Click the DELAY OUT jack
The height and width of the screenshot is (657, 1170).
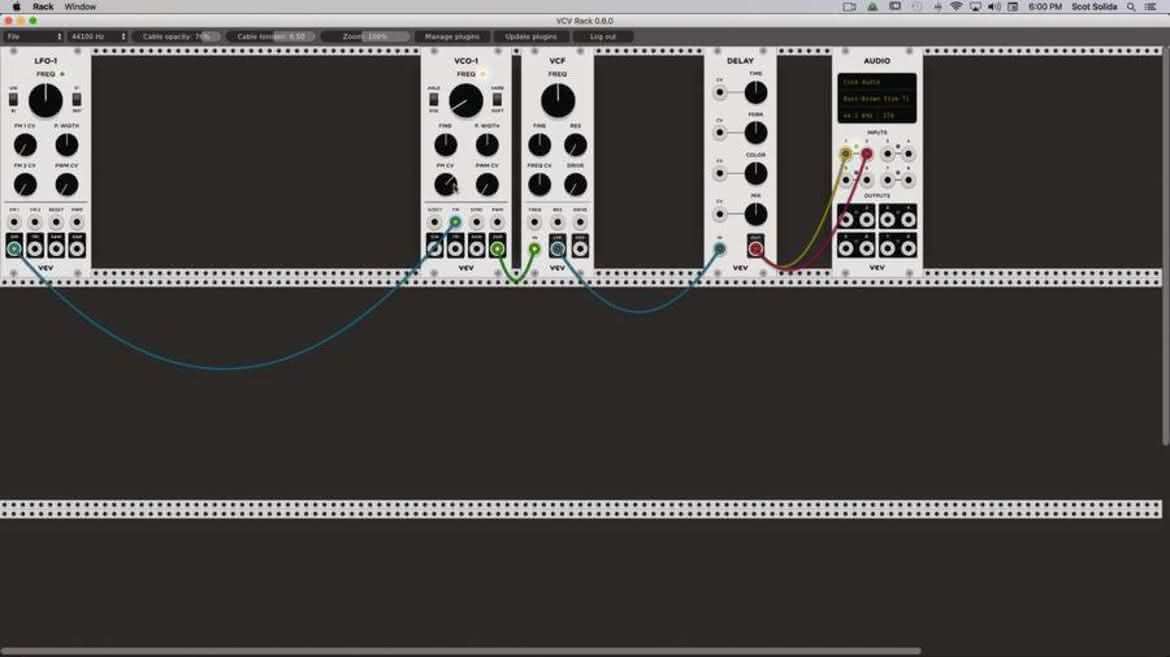[x=756, y=249]
